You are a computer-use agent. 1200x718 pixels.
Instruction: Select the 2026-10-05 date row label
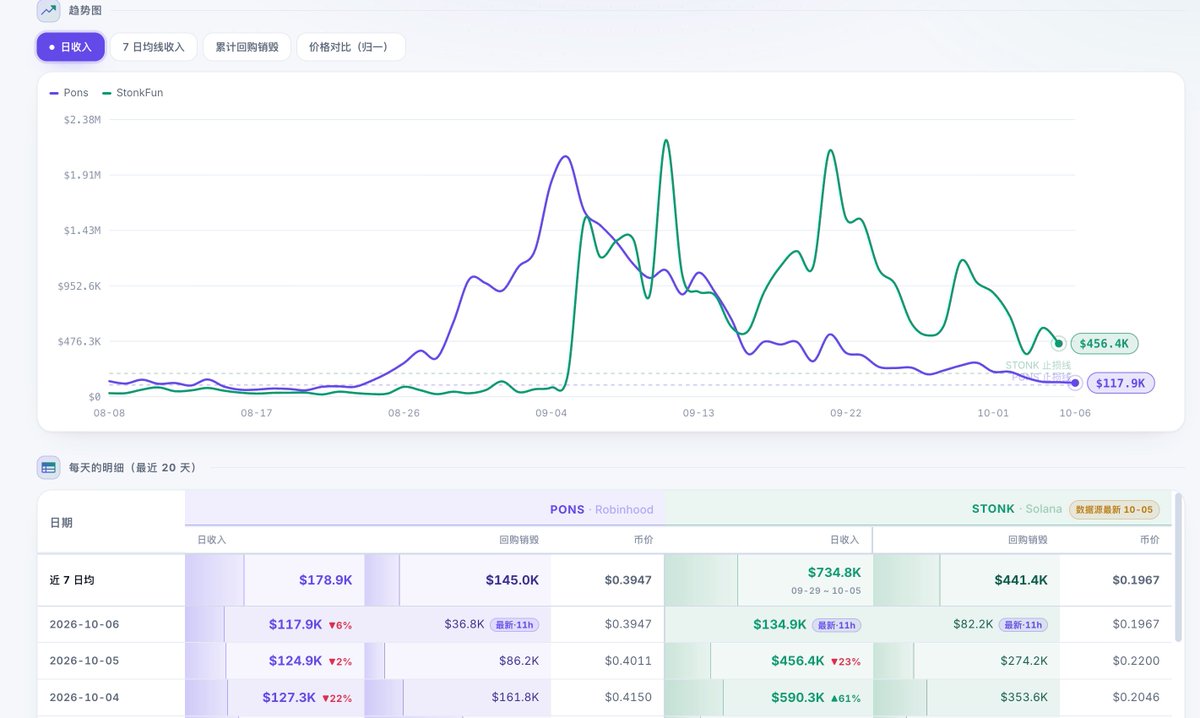(x=84, y=661)
